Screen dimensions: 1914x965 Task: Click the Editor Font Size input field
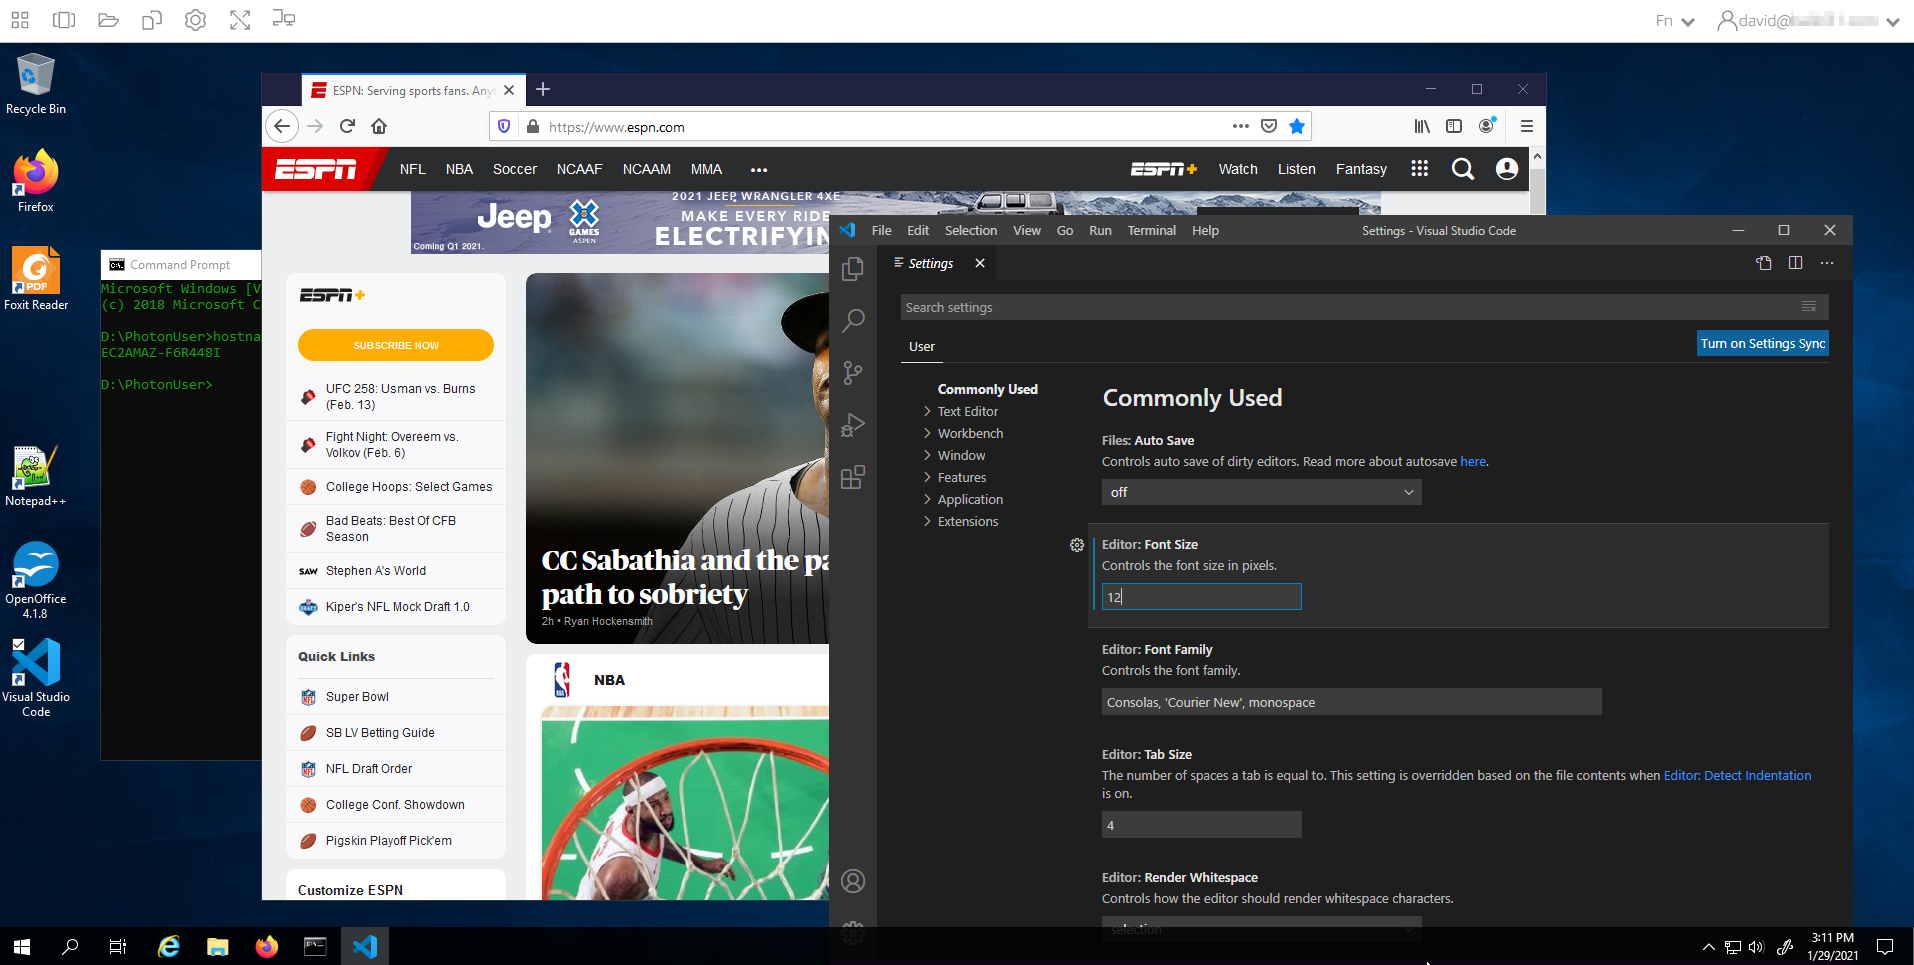[1200, 596]
